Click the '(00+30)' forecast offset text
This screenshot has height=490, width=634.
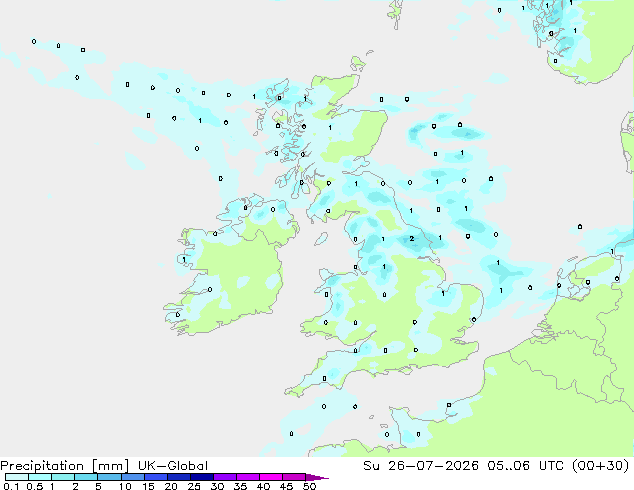[x=600, y=466]
